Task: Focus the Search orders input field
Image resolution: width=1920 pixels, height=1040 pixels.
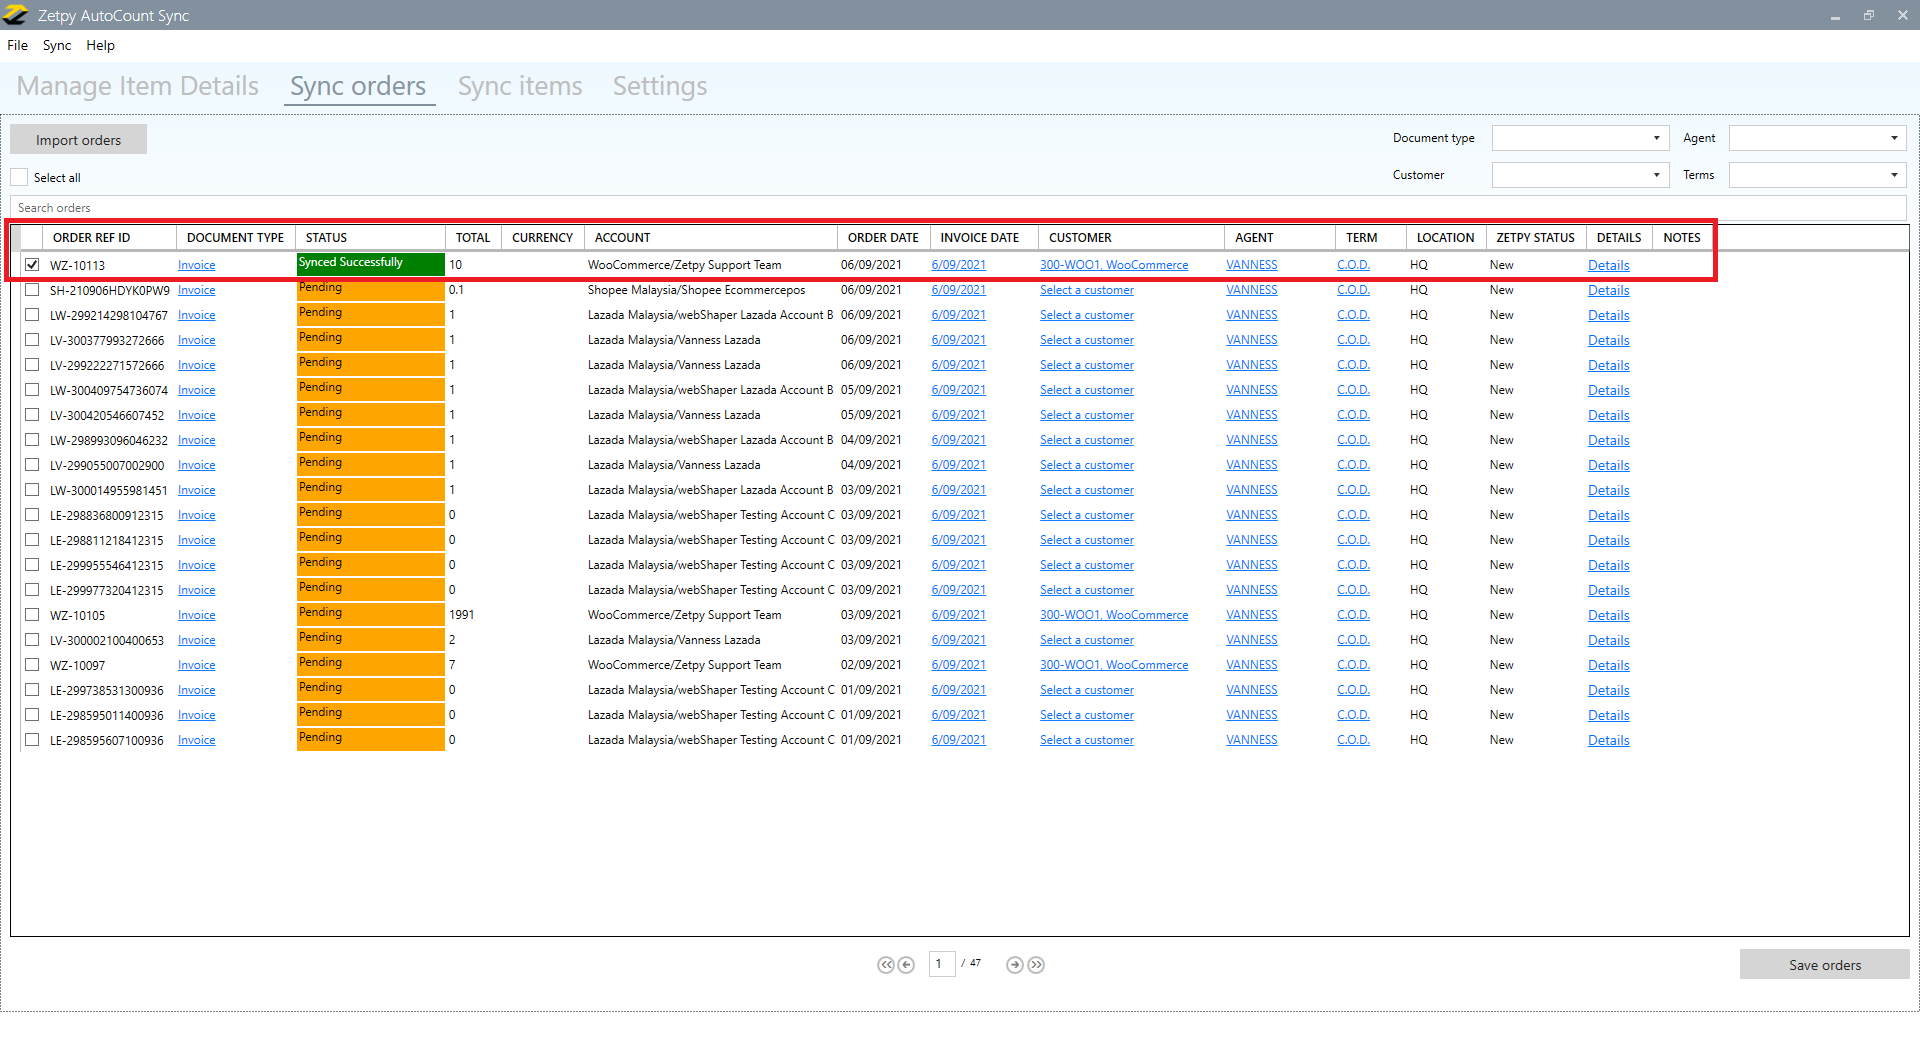Action: (950, 208)
